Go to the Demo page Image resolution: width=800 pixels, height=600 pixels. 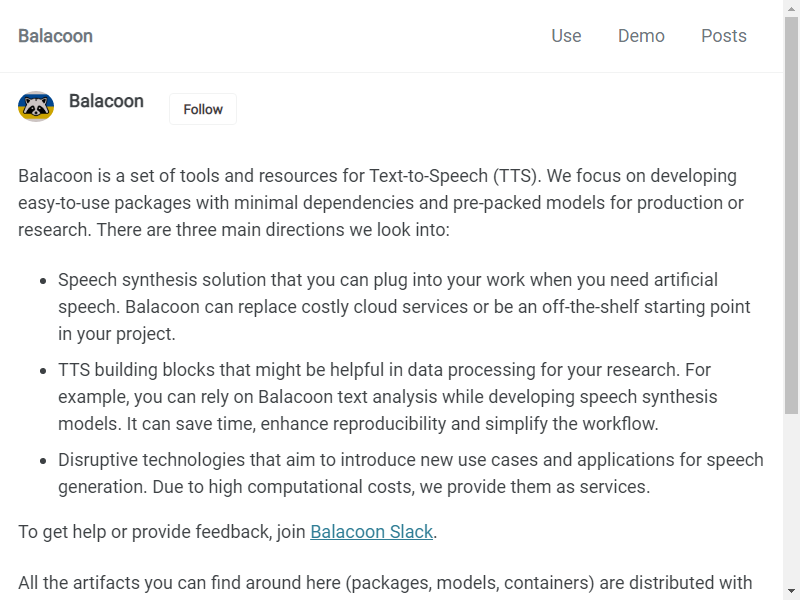click(x=641, y=36)
